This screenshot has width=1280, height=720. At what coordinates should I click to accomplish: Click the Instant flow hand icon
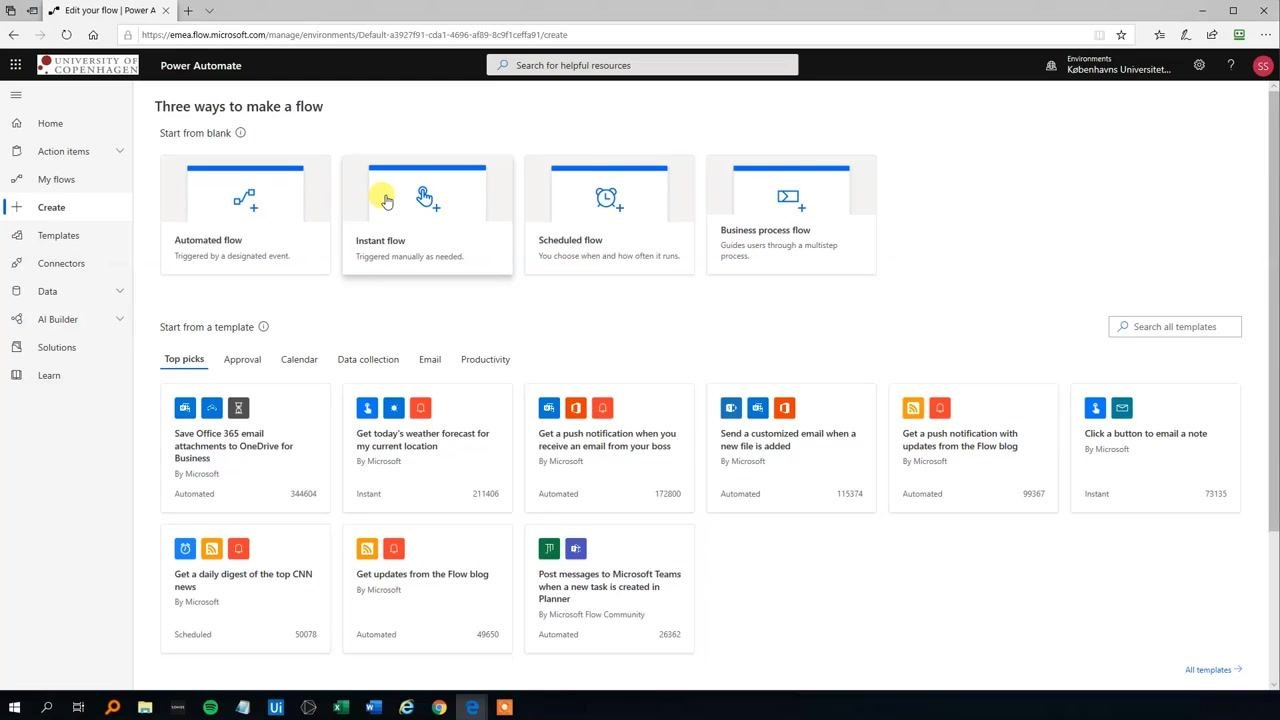coord(428,199)
